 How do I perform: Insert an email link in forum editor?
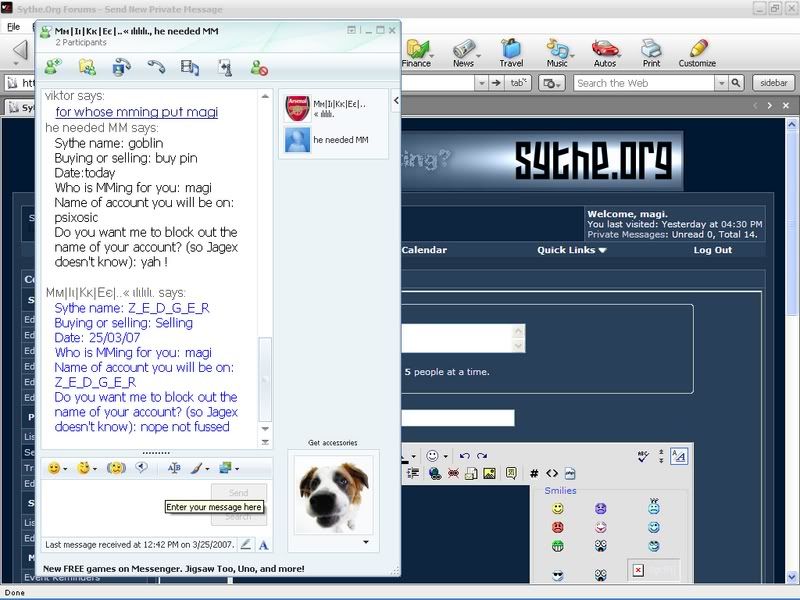pos(471,473)
